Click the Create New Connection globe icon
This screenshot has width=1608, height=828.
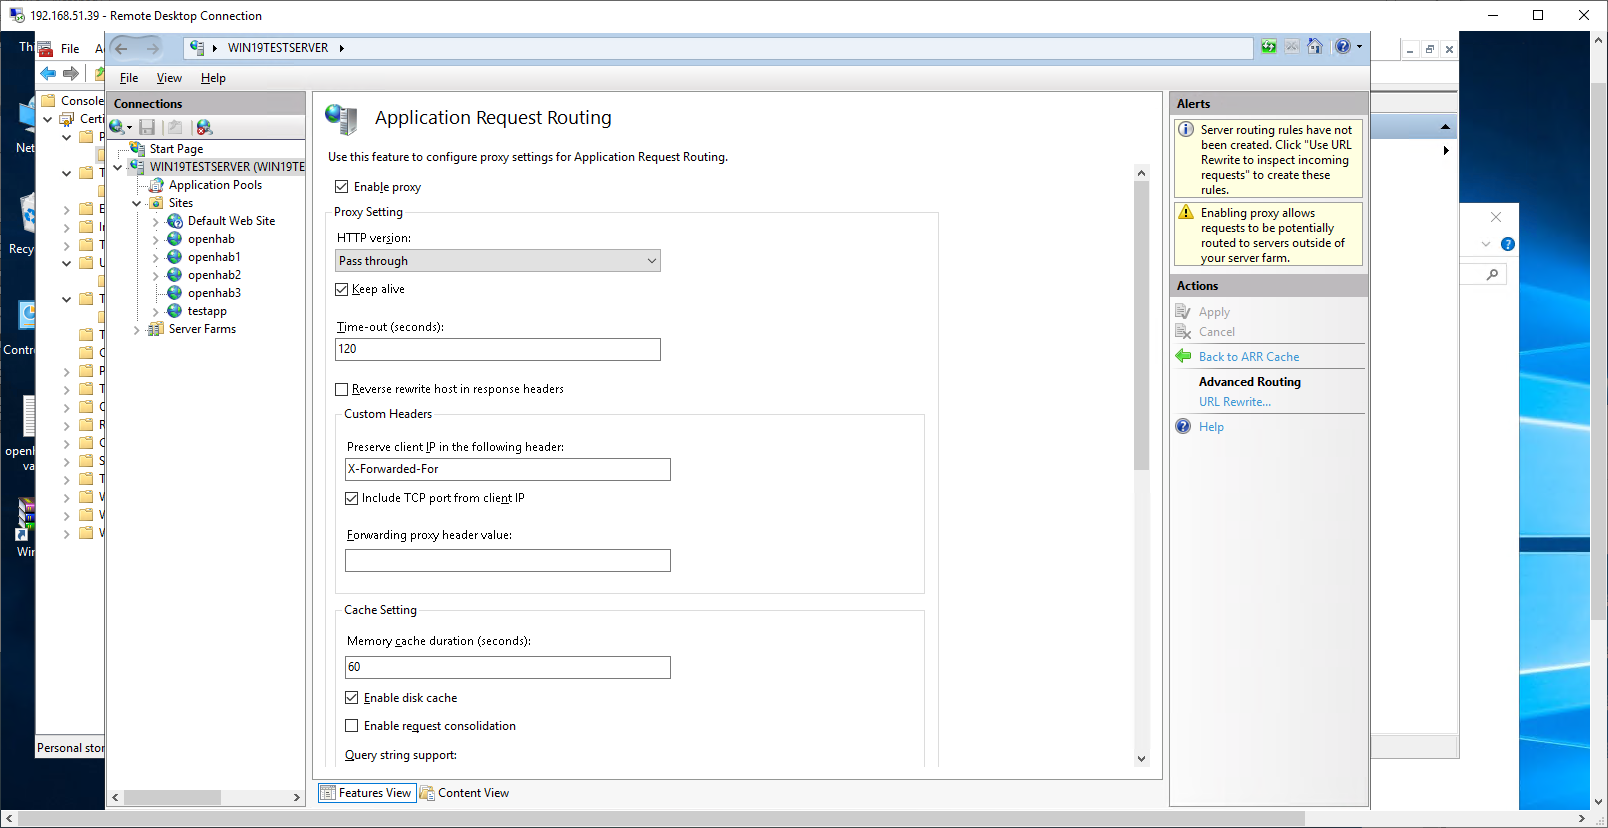(118, 127)
